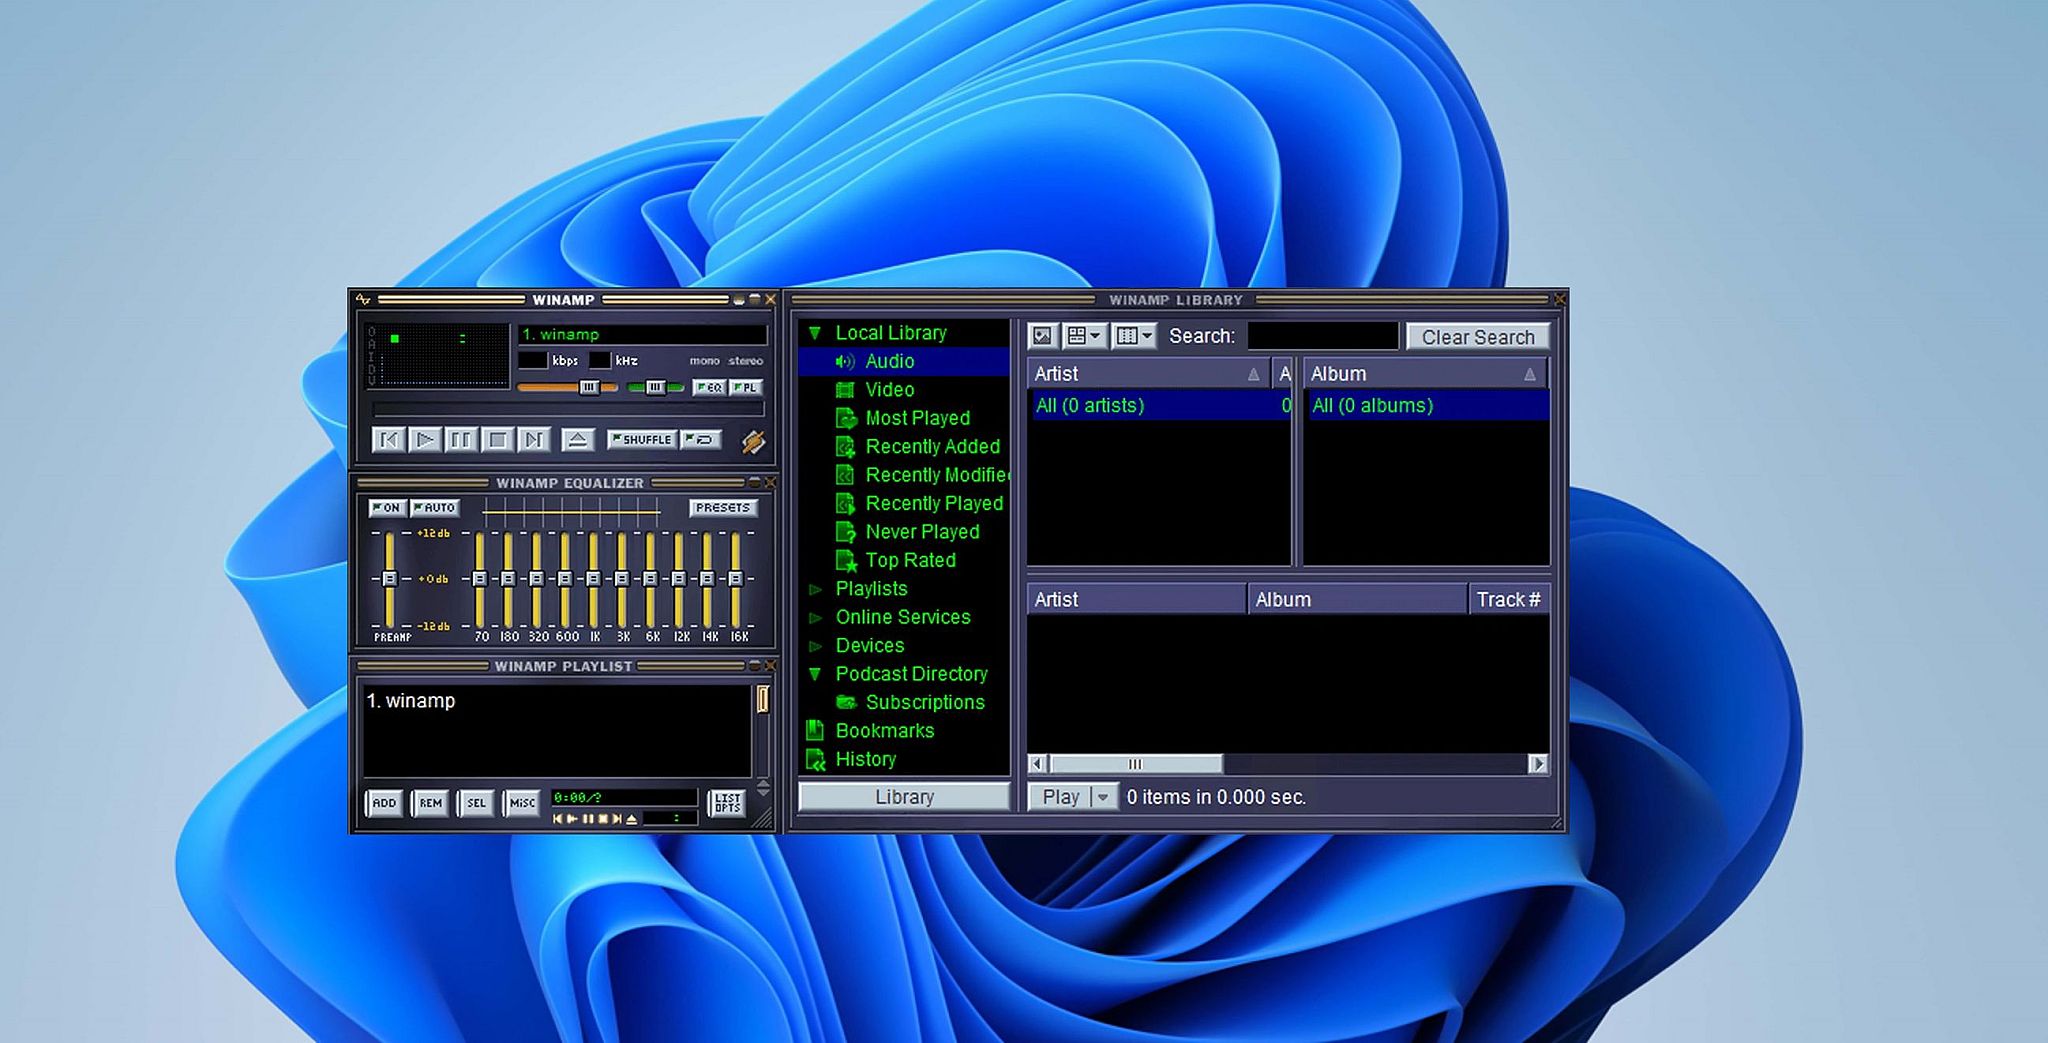Screen dimensions: 2048x1043
Task: Stop playback with the main Stop button
Action: (x=497, y=439)
